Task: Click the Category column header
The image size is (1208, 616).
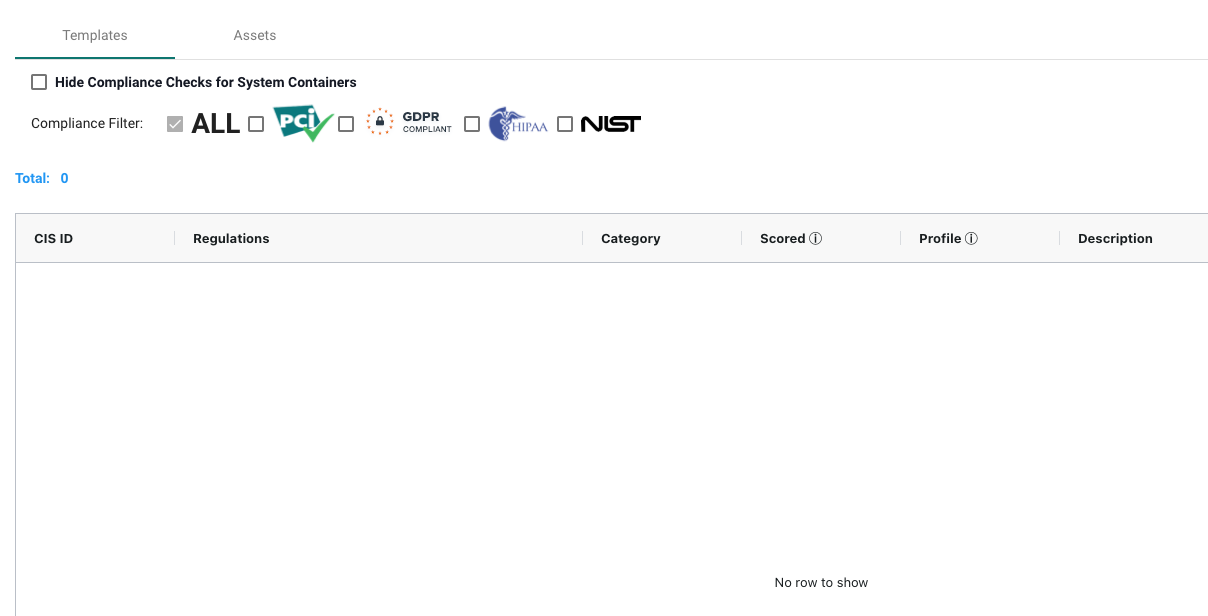Action: pyautogui.click(x=631, y=238)
